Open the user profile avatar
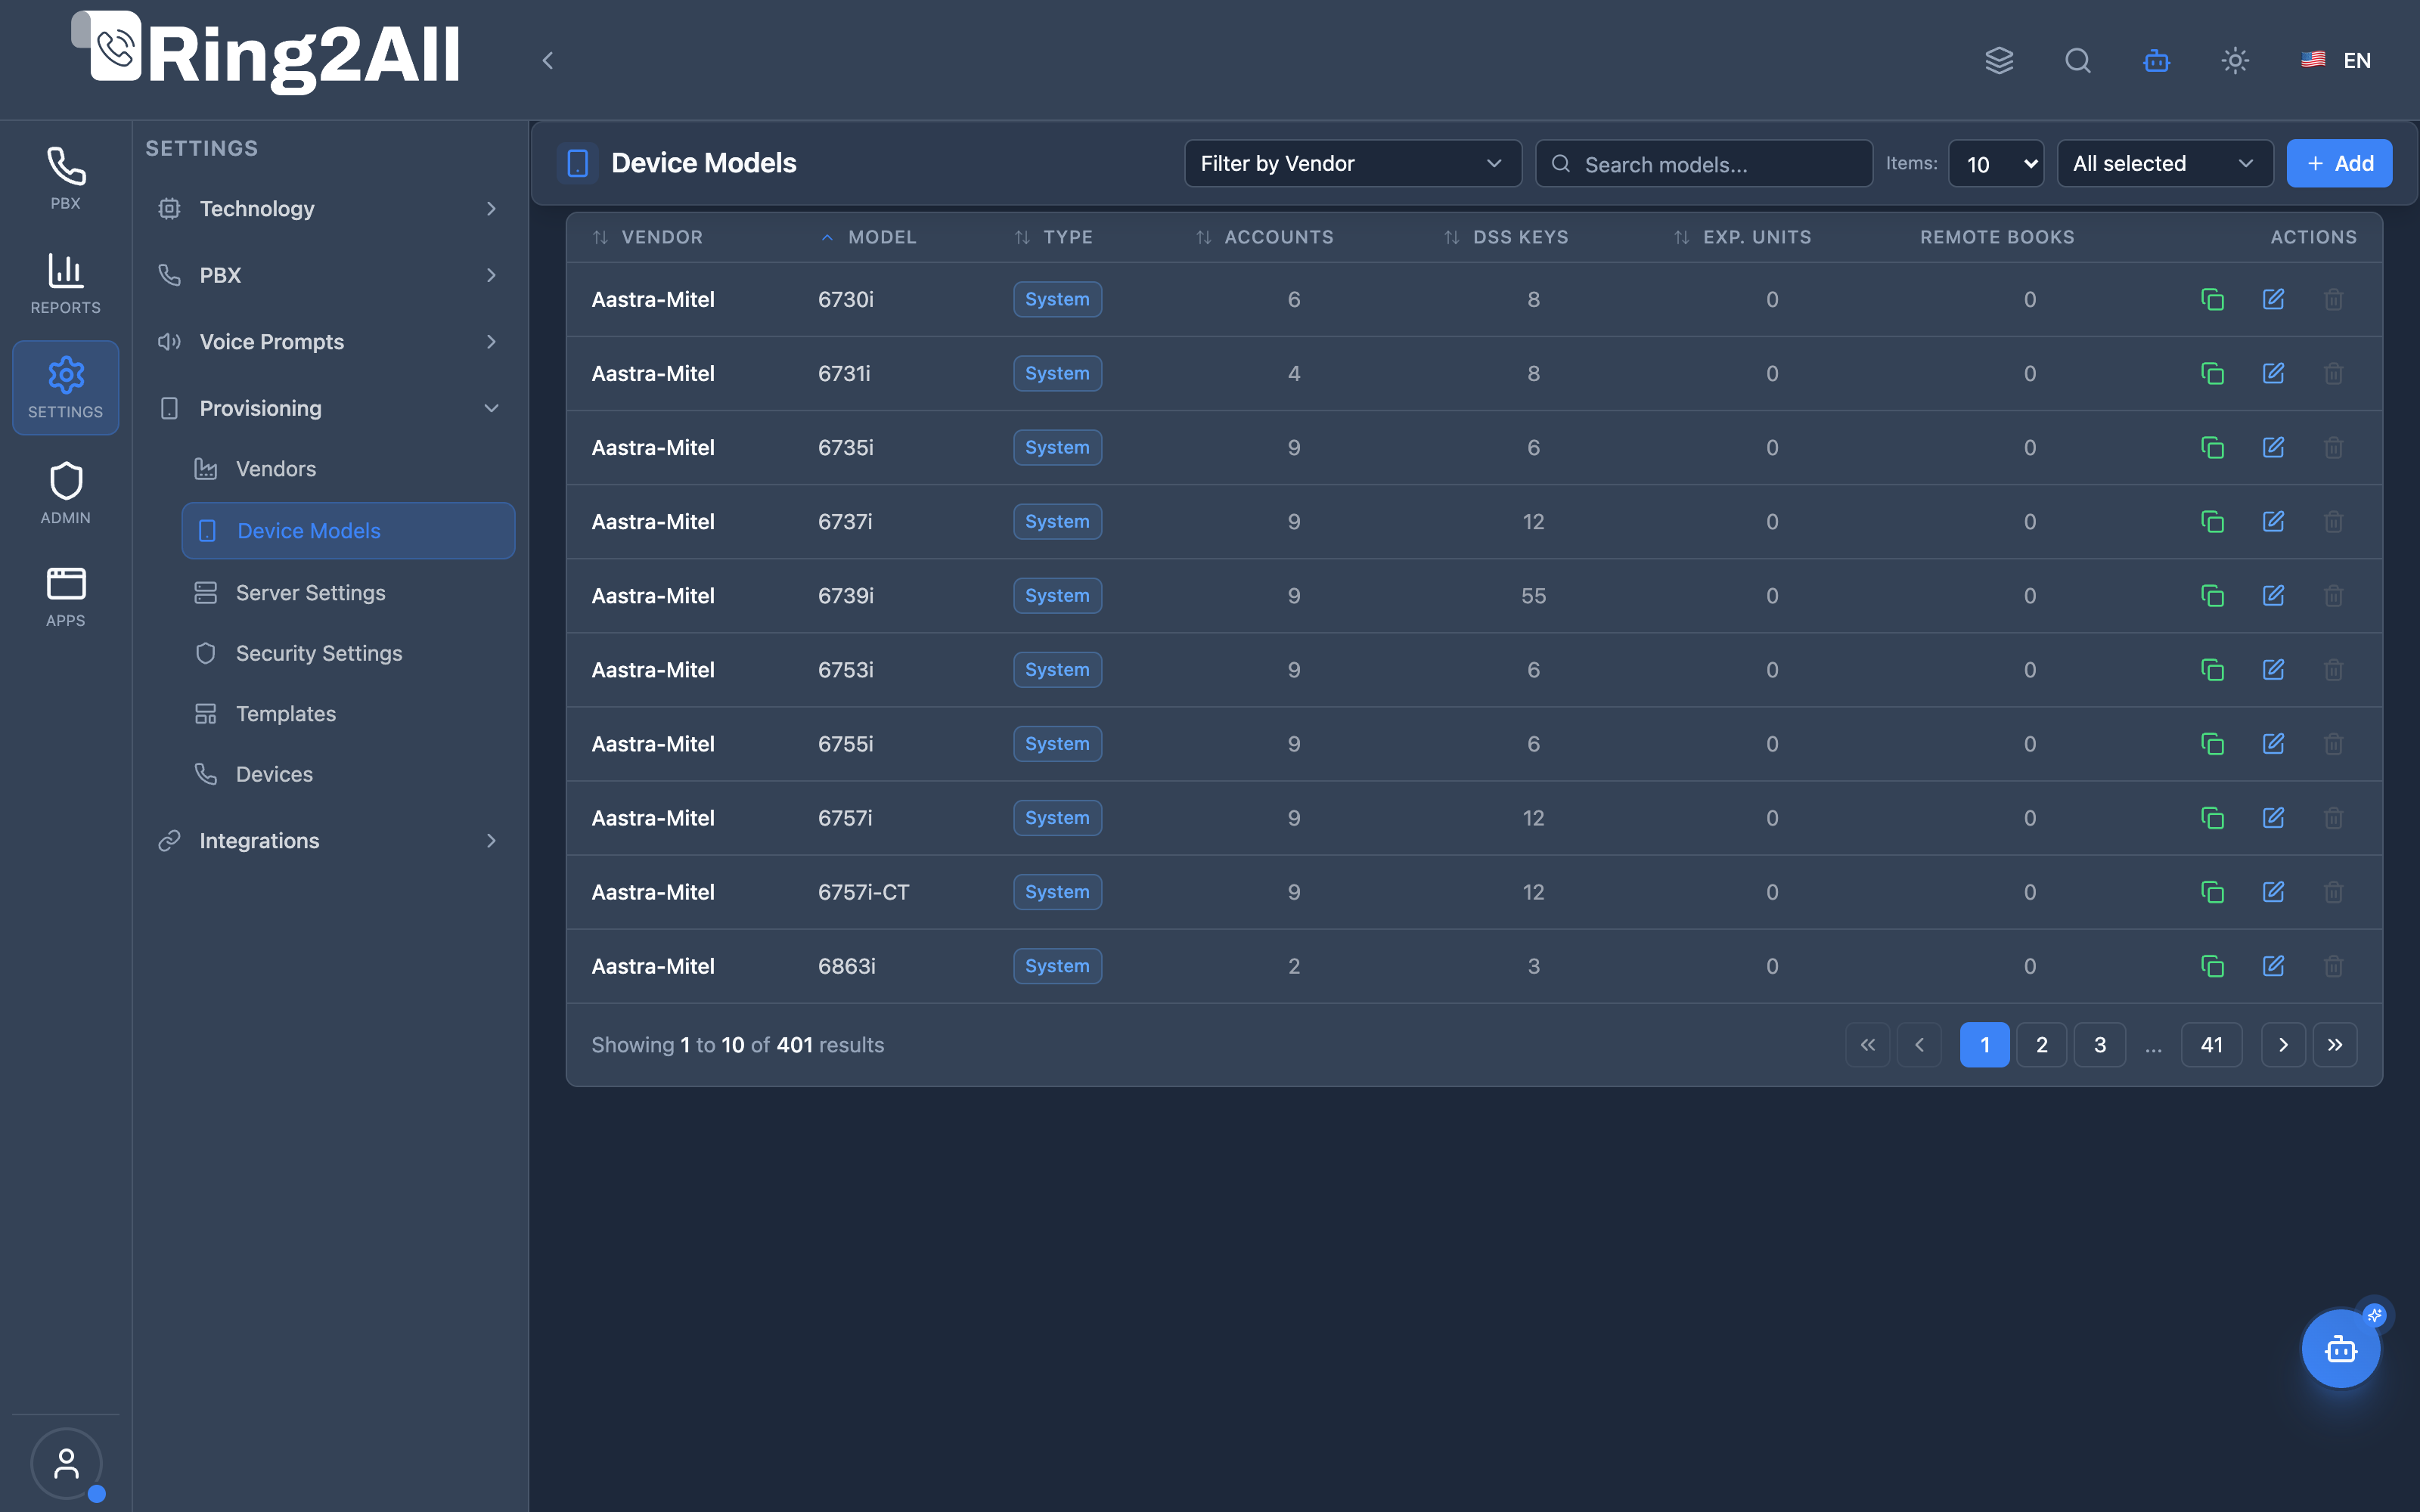This screenshot has width=2420, height=1512. click(66, 1463)
